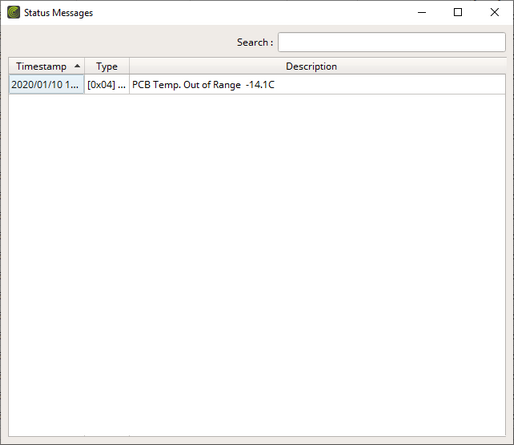514x445 pixels.
Task: Select the [0x04] type cell
Action: (107, 84)
